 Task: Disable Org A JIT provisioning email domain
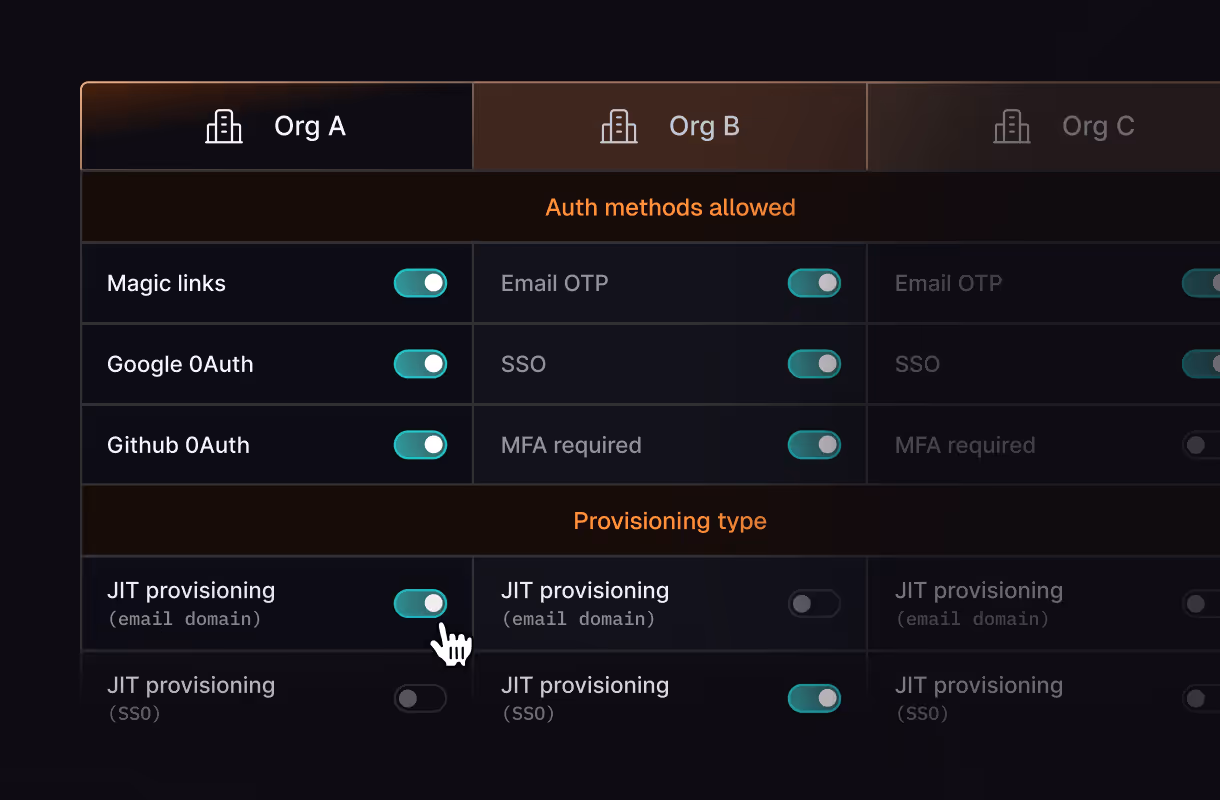click(420, 603)
